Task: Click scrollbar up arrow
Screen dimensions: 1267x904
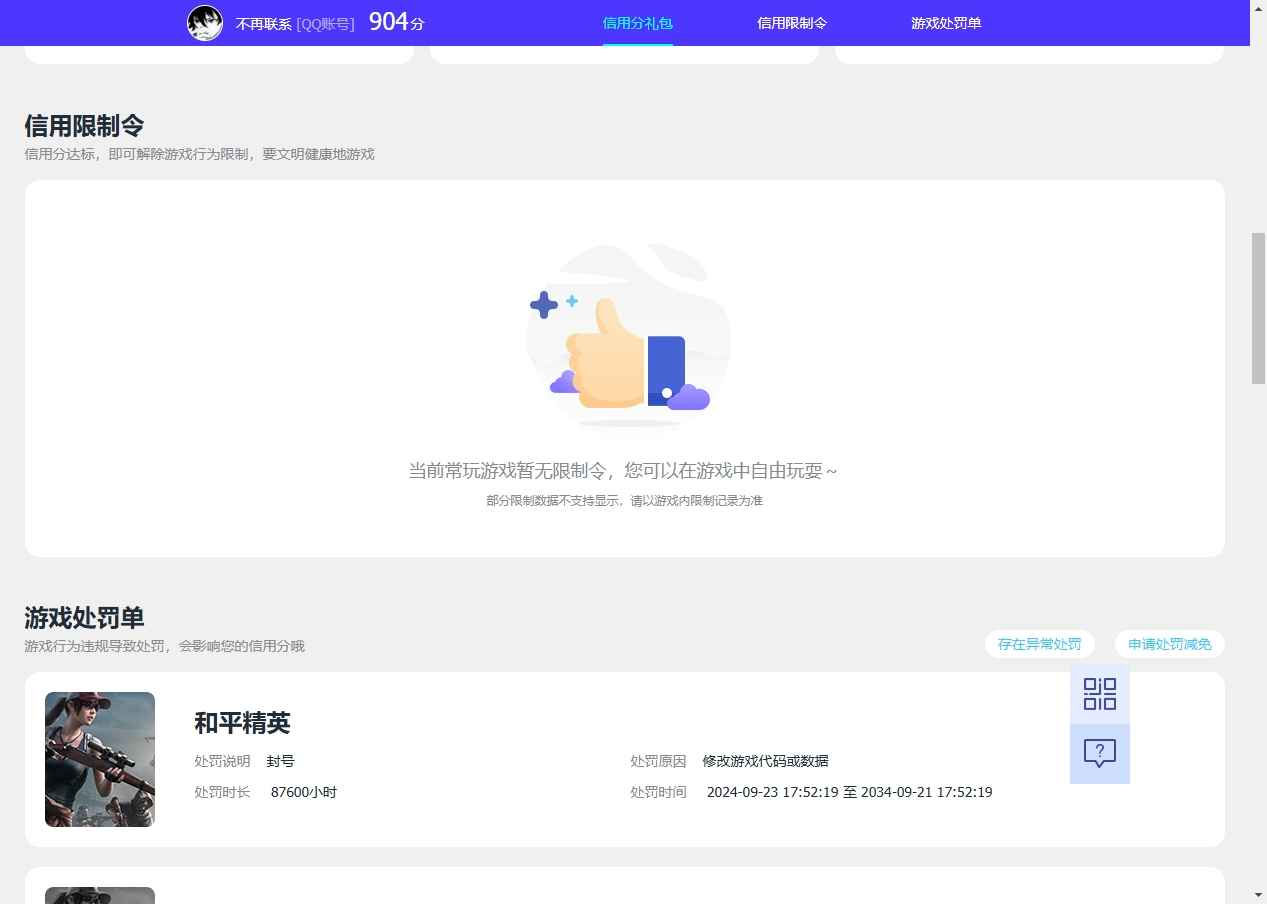Action: pos(1259,8)
